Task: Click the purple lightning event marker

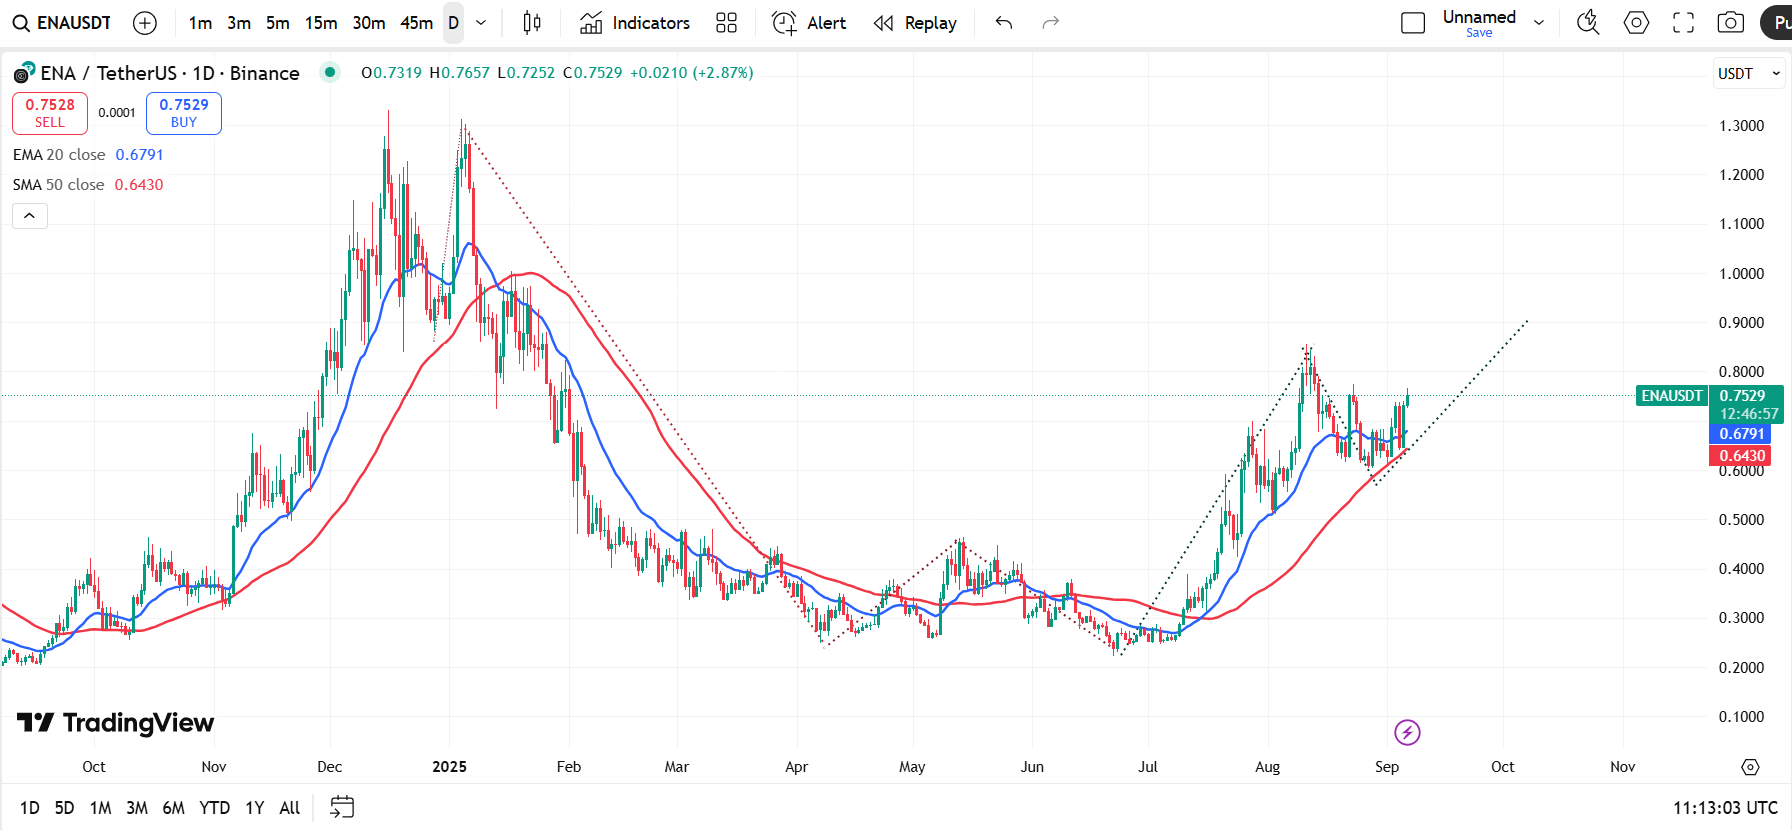Action: [1407, 733]
